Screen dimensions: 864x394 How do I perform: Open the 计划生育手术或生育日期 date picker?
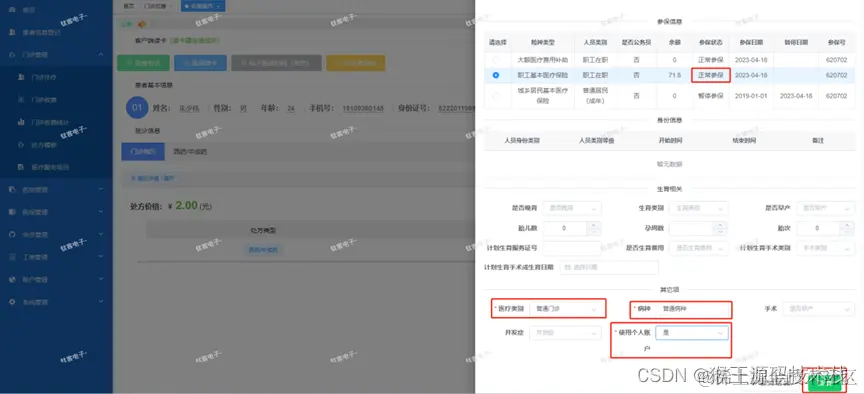click(609, 267)
